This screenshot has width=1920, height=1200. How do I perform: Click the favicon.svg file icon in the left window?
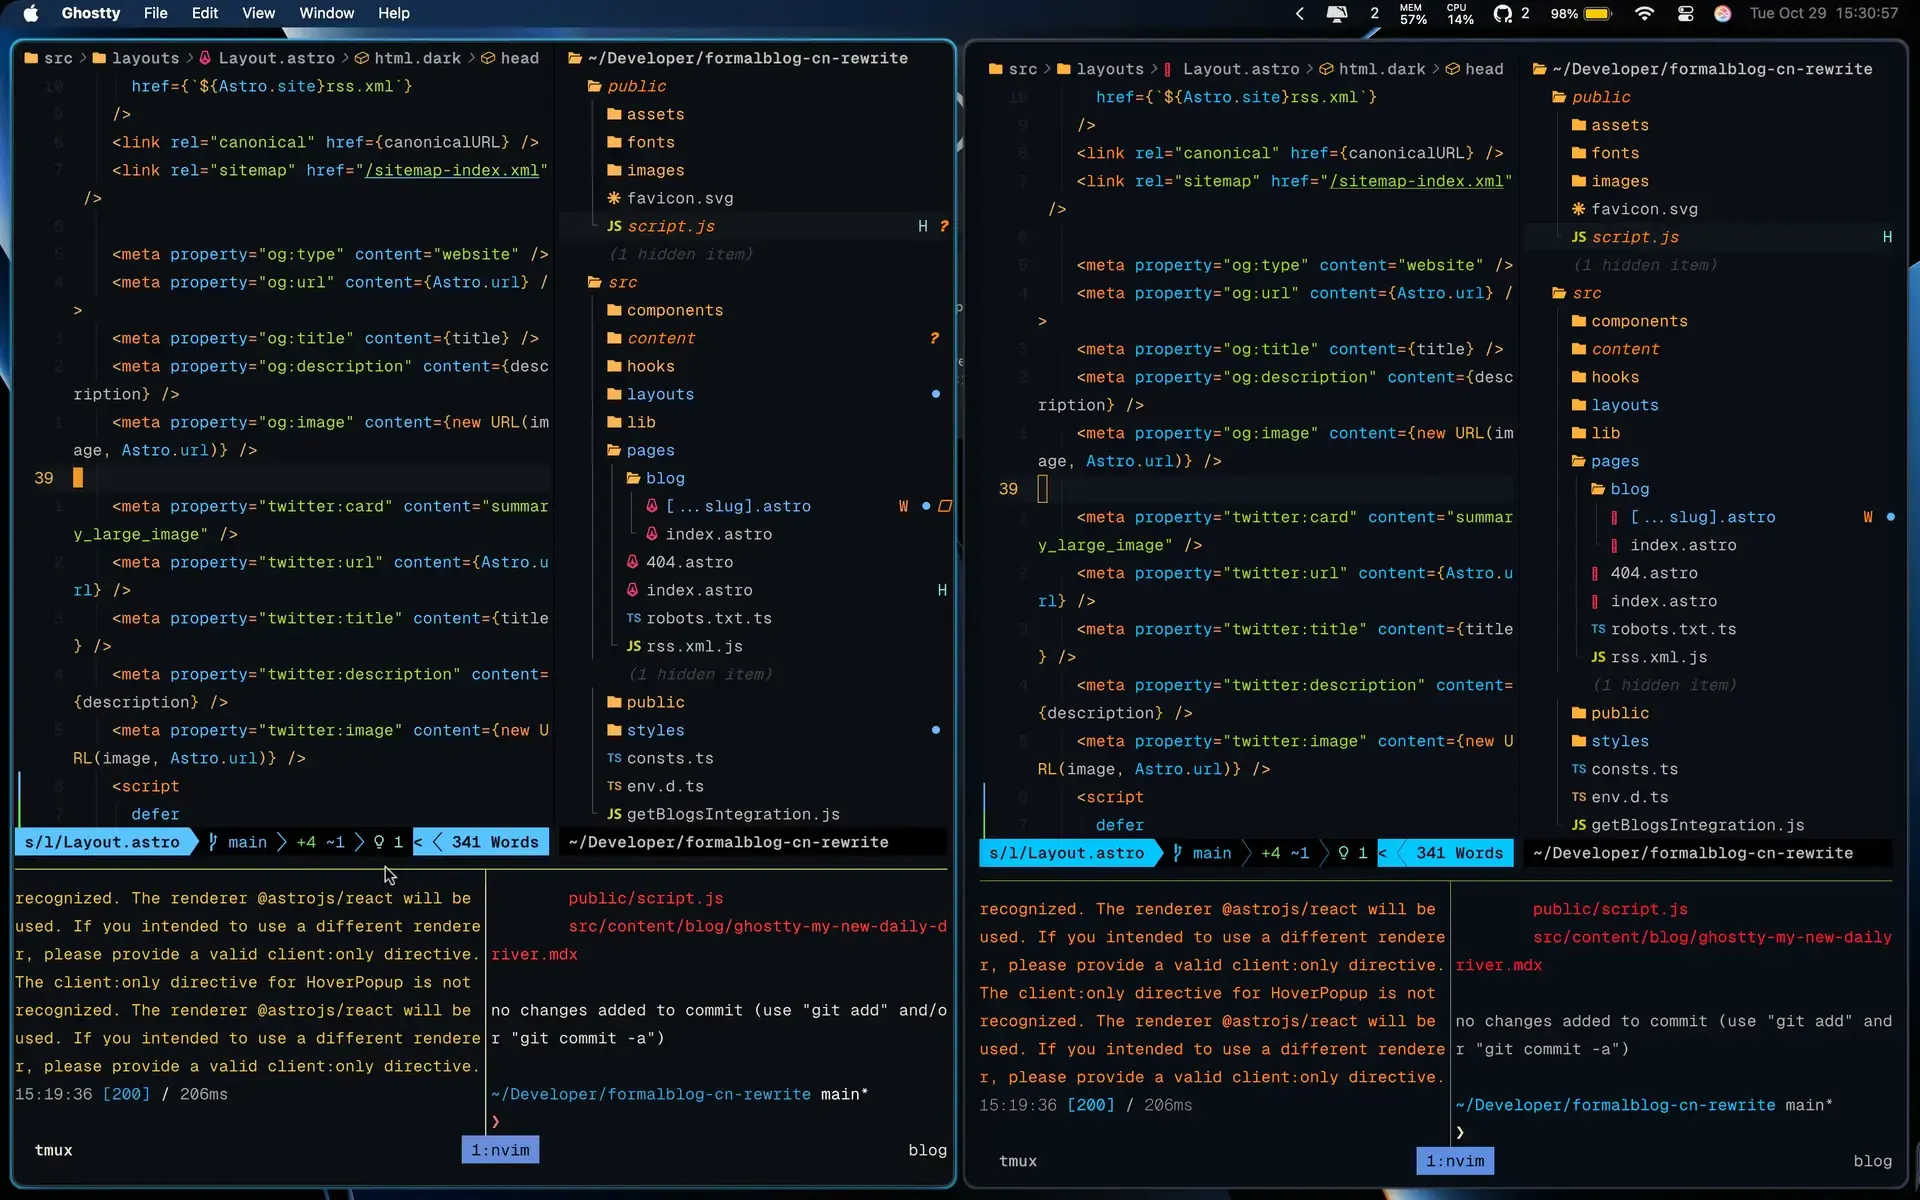click(x=614, y=198)
